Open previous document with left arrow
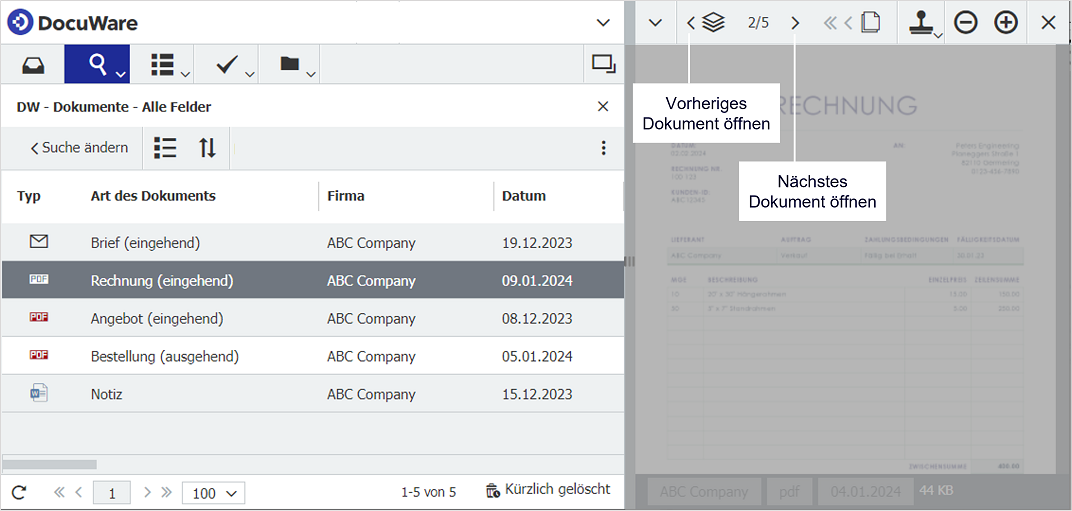Viewport: 1072px width, 511px height. tap(691, 23)
